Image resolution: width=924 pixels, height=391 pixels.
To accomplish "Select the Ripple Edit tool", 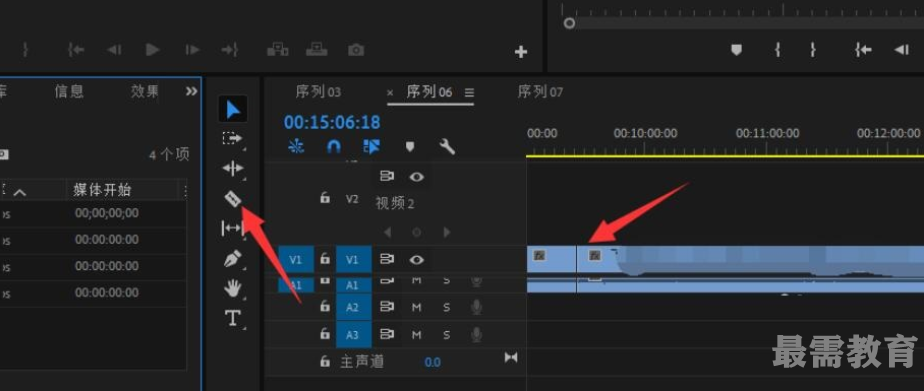I will pyautogui.click(x=233, y=169).
